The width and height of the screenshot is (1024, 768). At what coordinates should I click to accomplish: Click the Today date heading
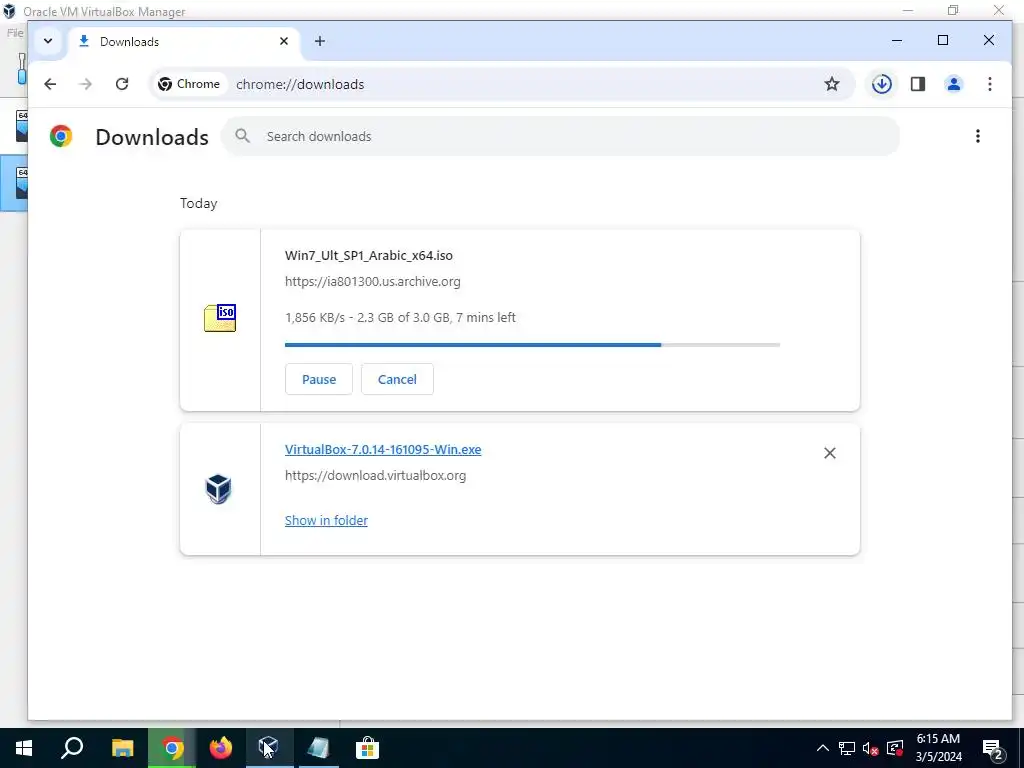[x=199, y=204]
